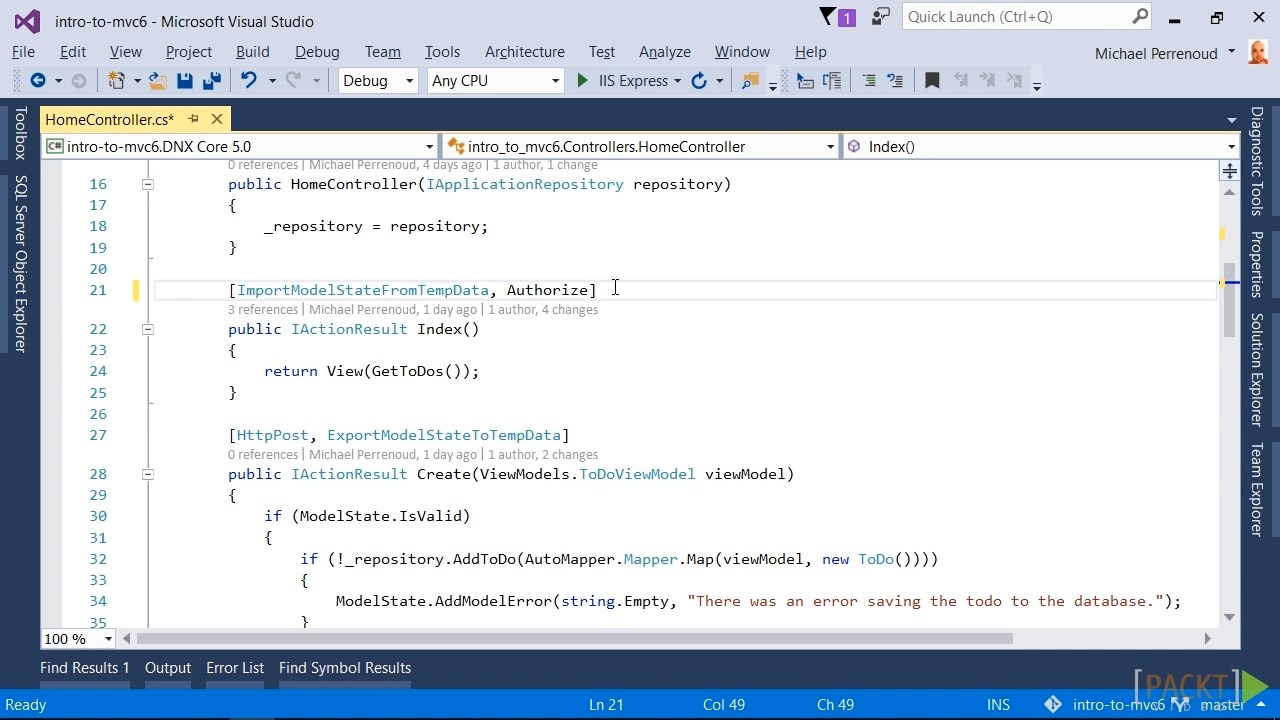Open the Solution Explorer side tab
The width and height of the screenshot is (1280, 720).
pyautogui.click(x=1257, y=370)
